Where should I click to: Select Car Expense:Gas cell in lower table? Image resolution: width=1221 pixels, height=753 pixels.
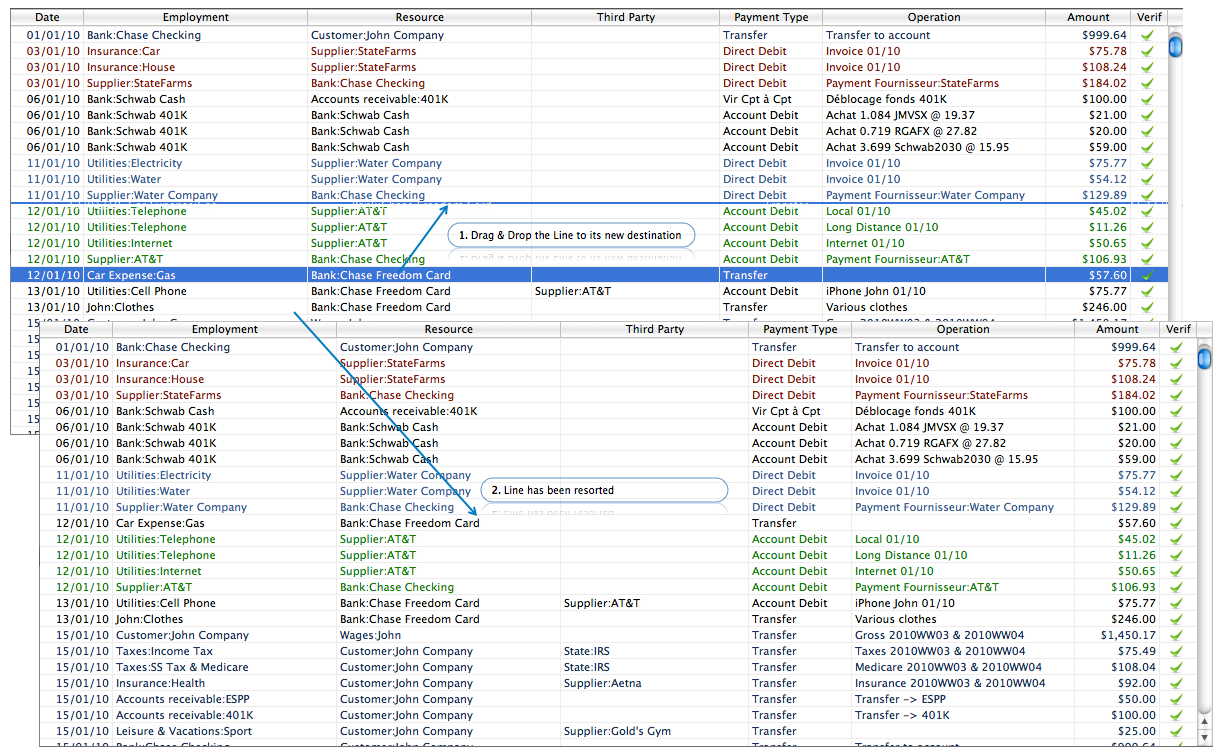[x=160, y=523]
